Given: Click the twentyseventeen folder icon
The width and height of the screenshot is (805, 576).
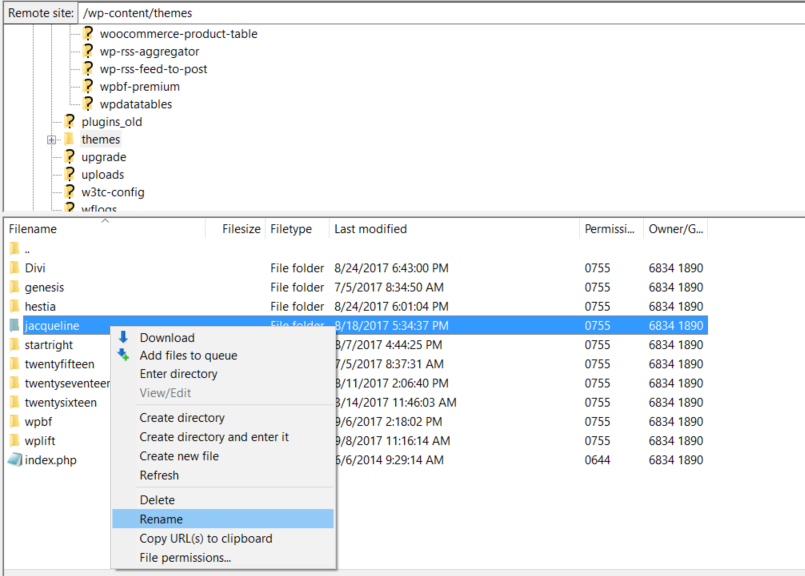Looking at the screenshot, I should point(14,383).
